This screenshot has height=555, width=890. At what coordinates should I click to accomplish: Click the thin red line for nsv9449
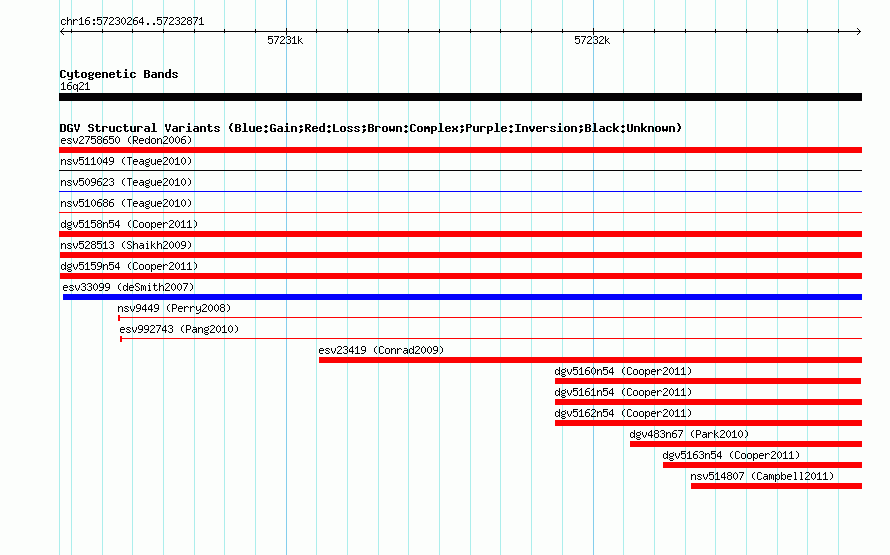490,317
